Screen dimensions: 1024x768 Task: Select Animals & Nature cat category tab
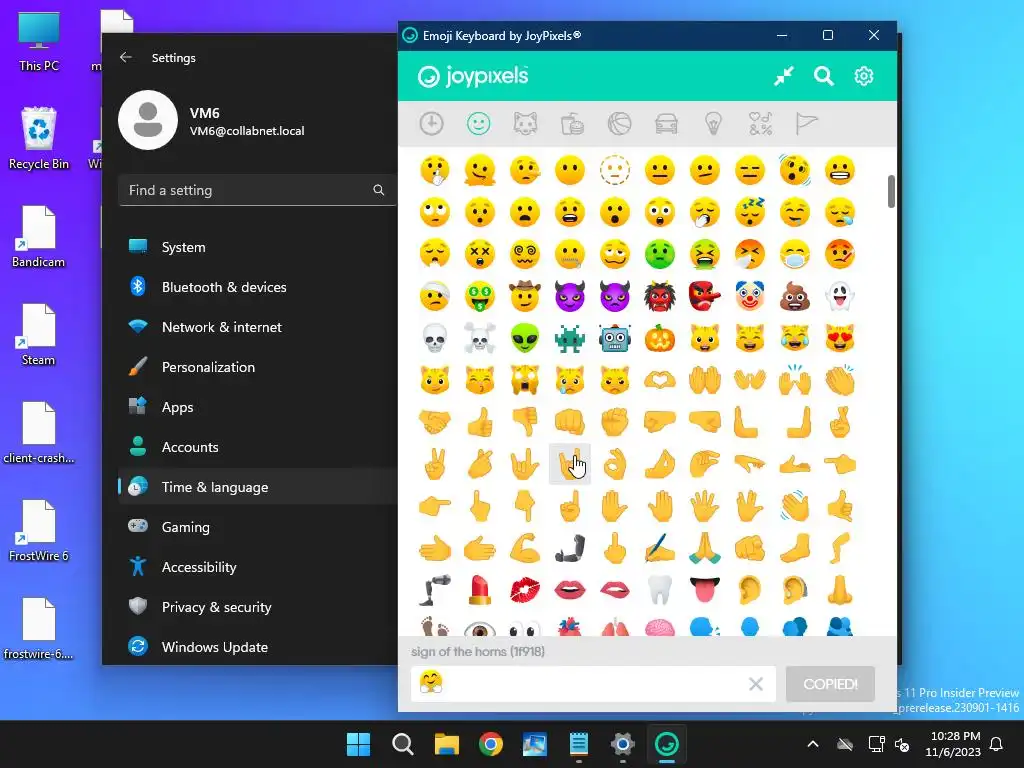point(526,123)
